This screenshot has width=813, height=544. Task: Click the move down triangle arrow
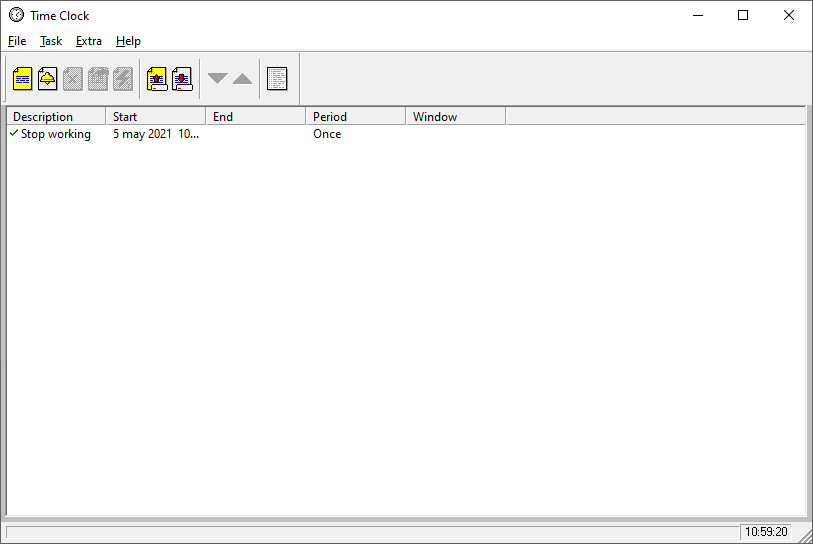[217, 79]
